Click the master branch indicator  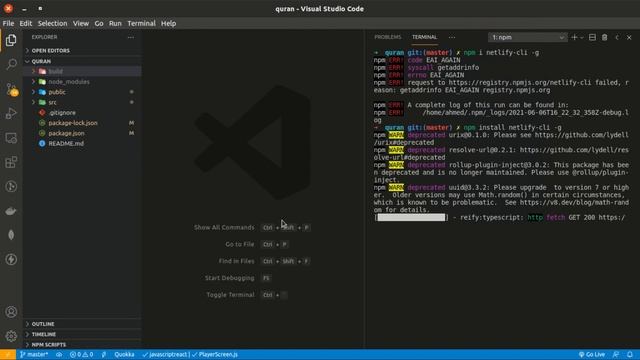(34, 354)
